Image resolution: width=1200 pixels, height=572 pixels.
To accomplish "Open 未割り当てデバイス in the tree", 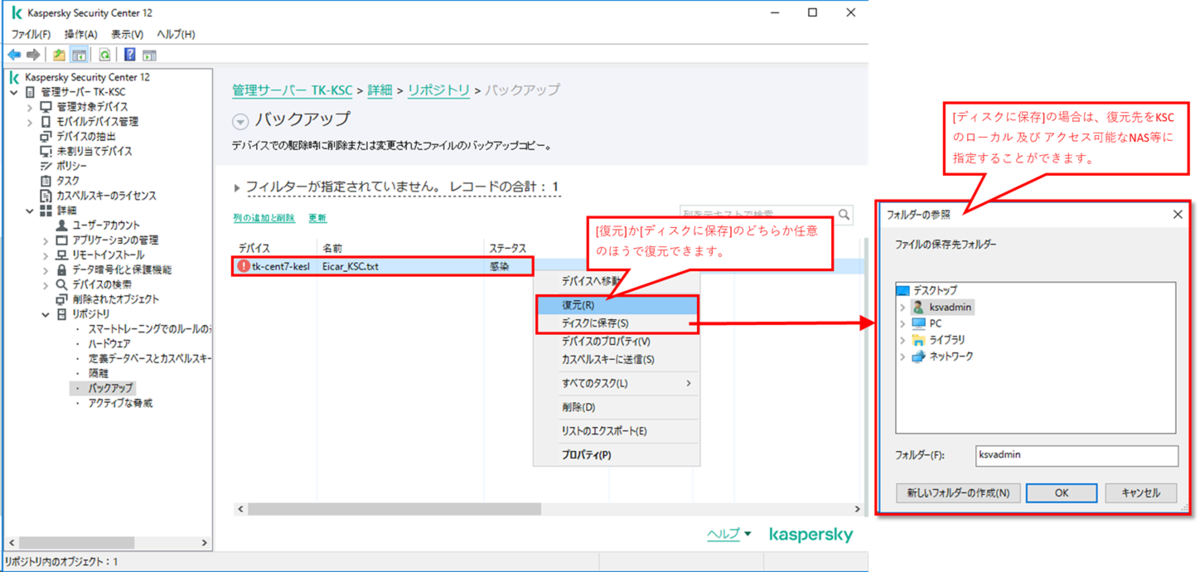I will [96, 151].
